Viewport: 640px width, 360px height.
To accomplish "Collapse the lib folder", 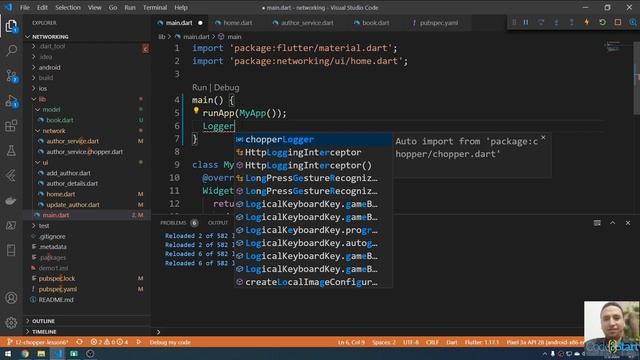I will coord(42,99).
